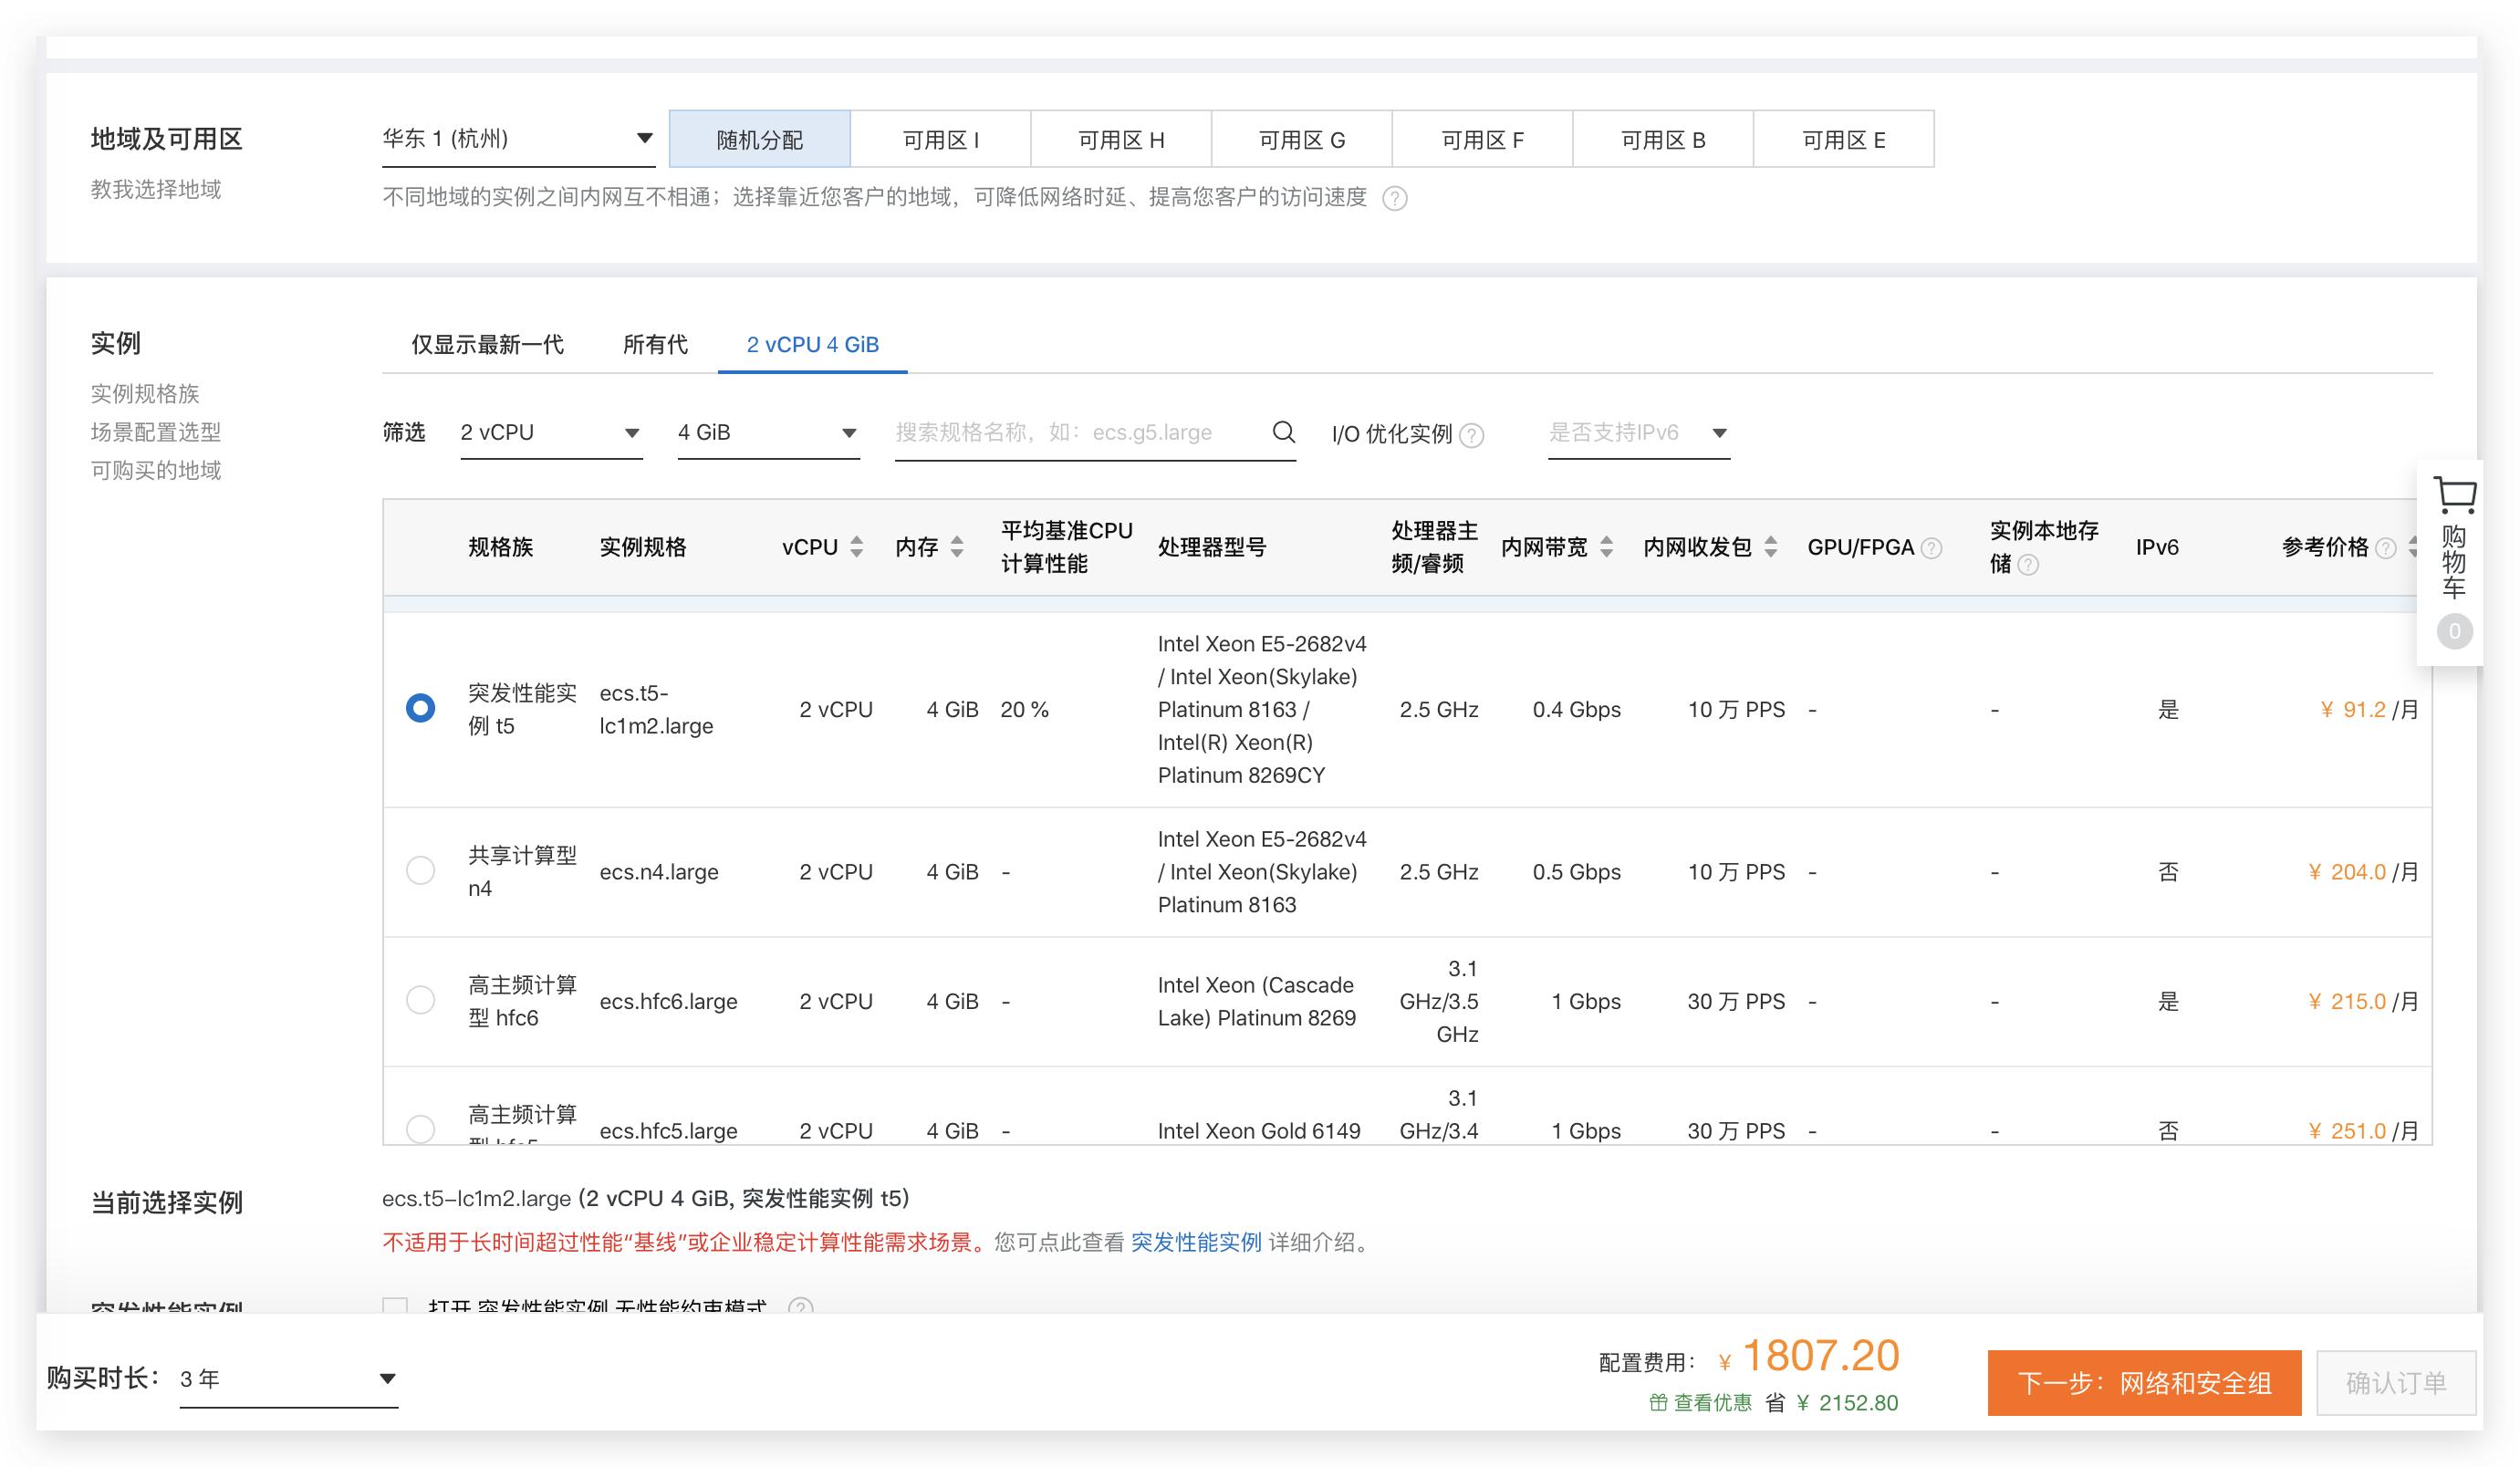Sort table by 内存 column arrows
The width and height of the screenshot is (2520, 1467).
tap(957, 547)
